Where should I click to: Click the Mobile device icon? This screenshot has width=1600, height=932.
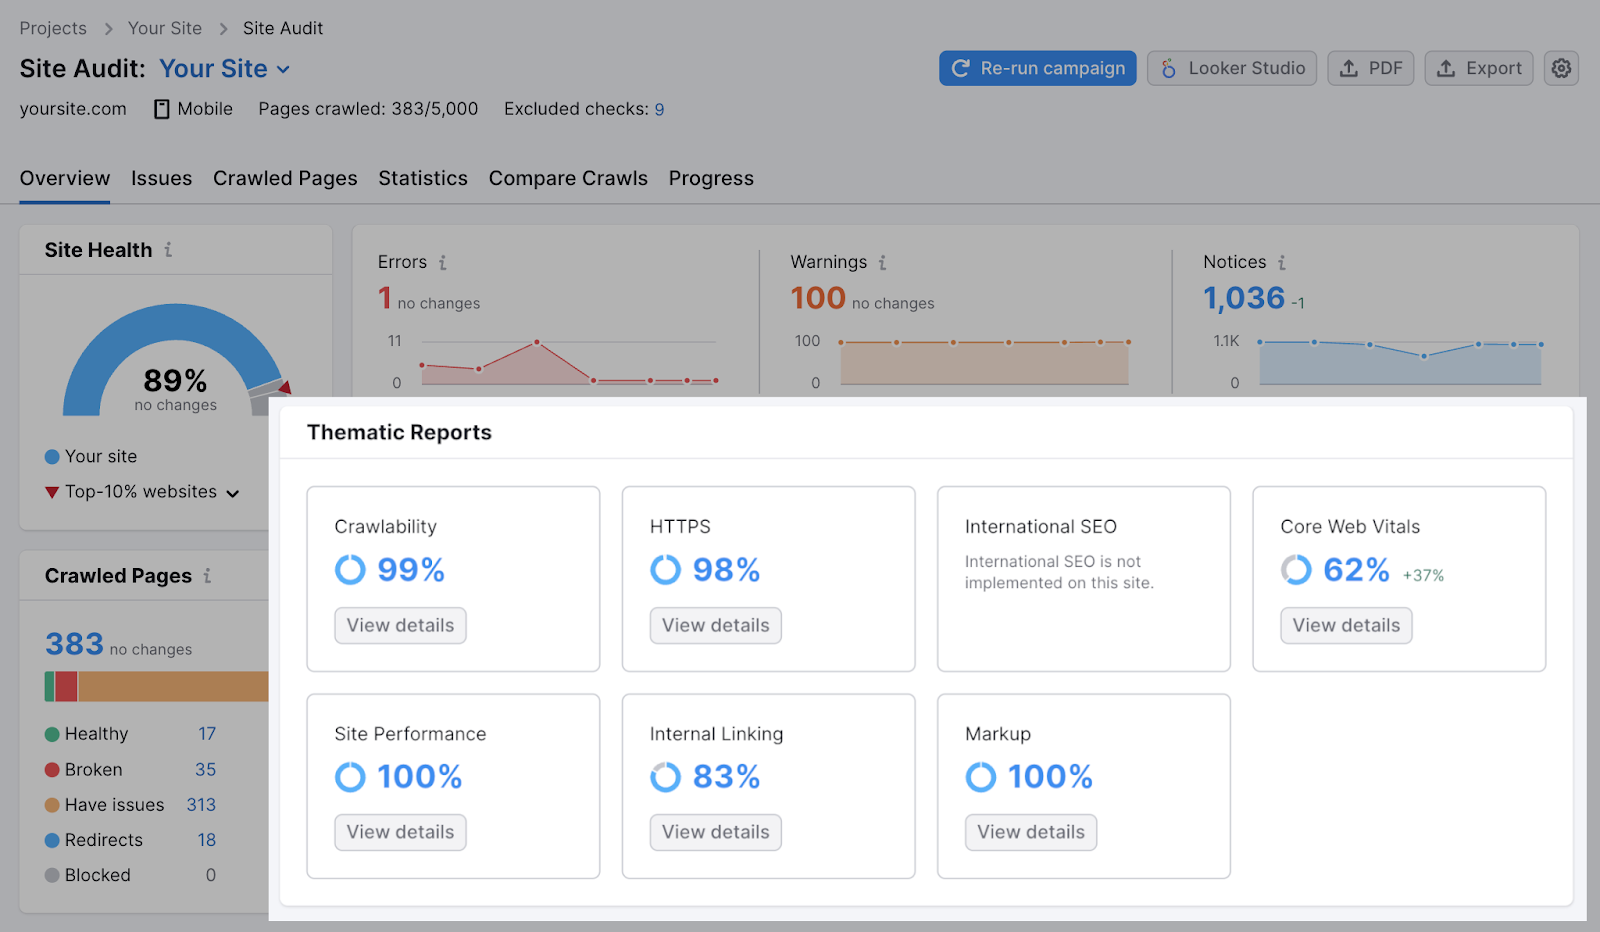tap(161, 109)
